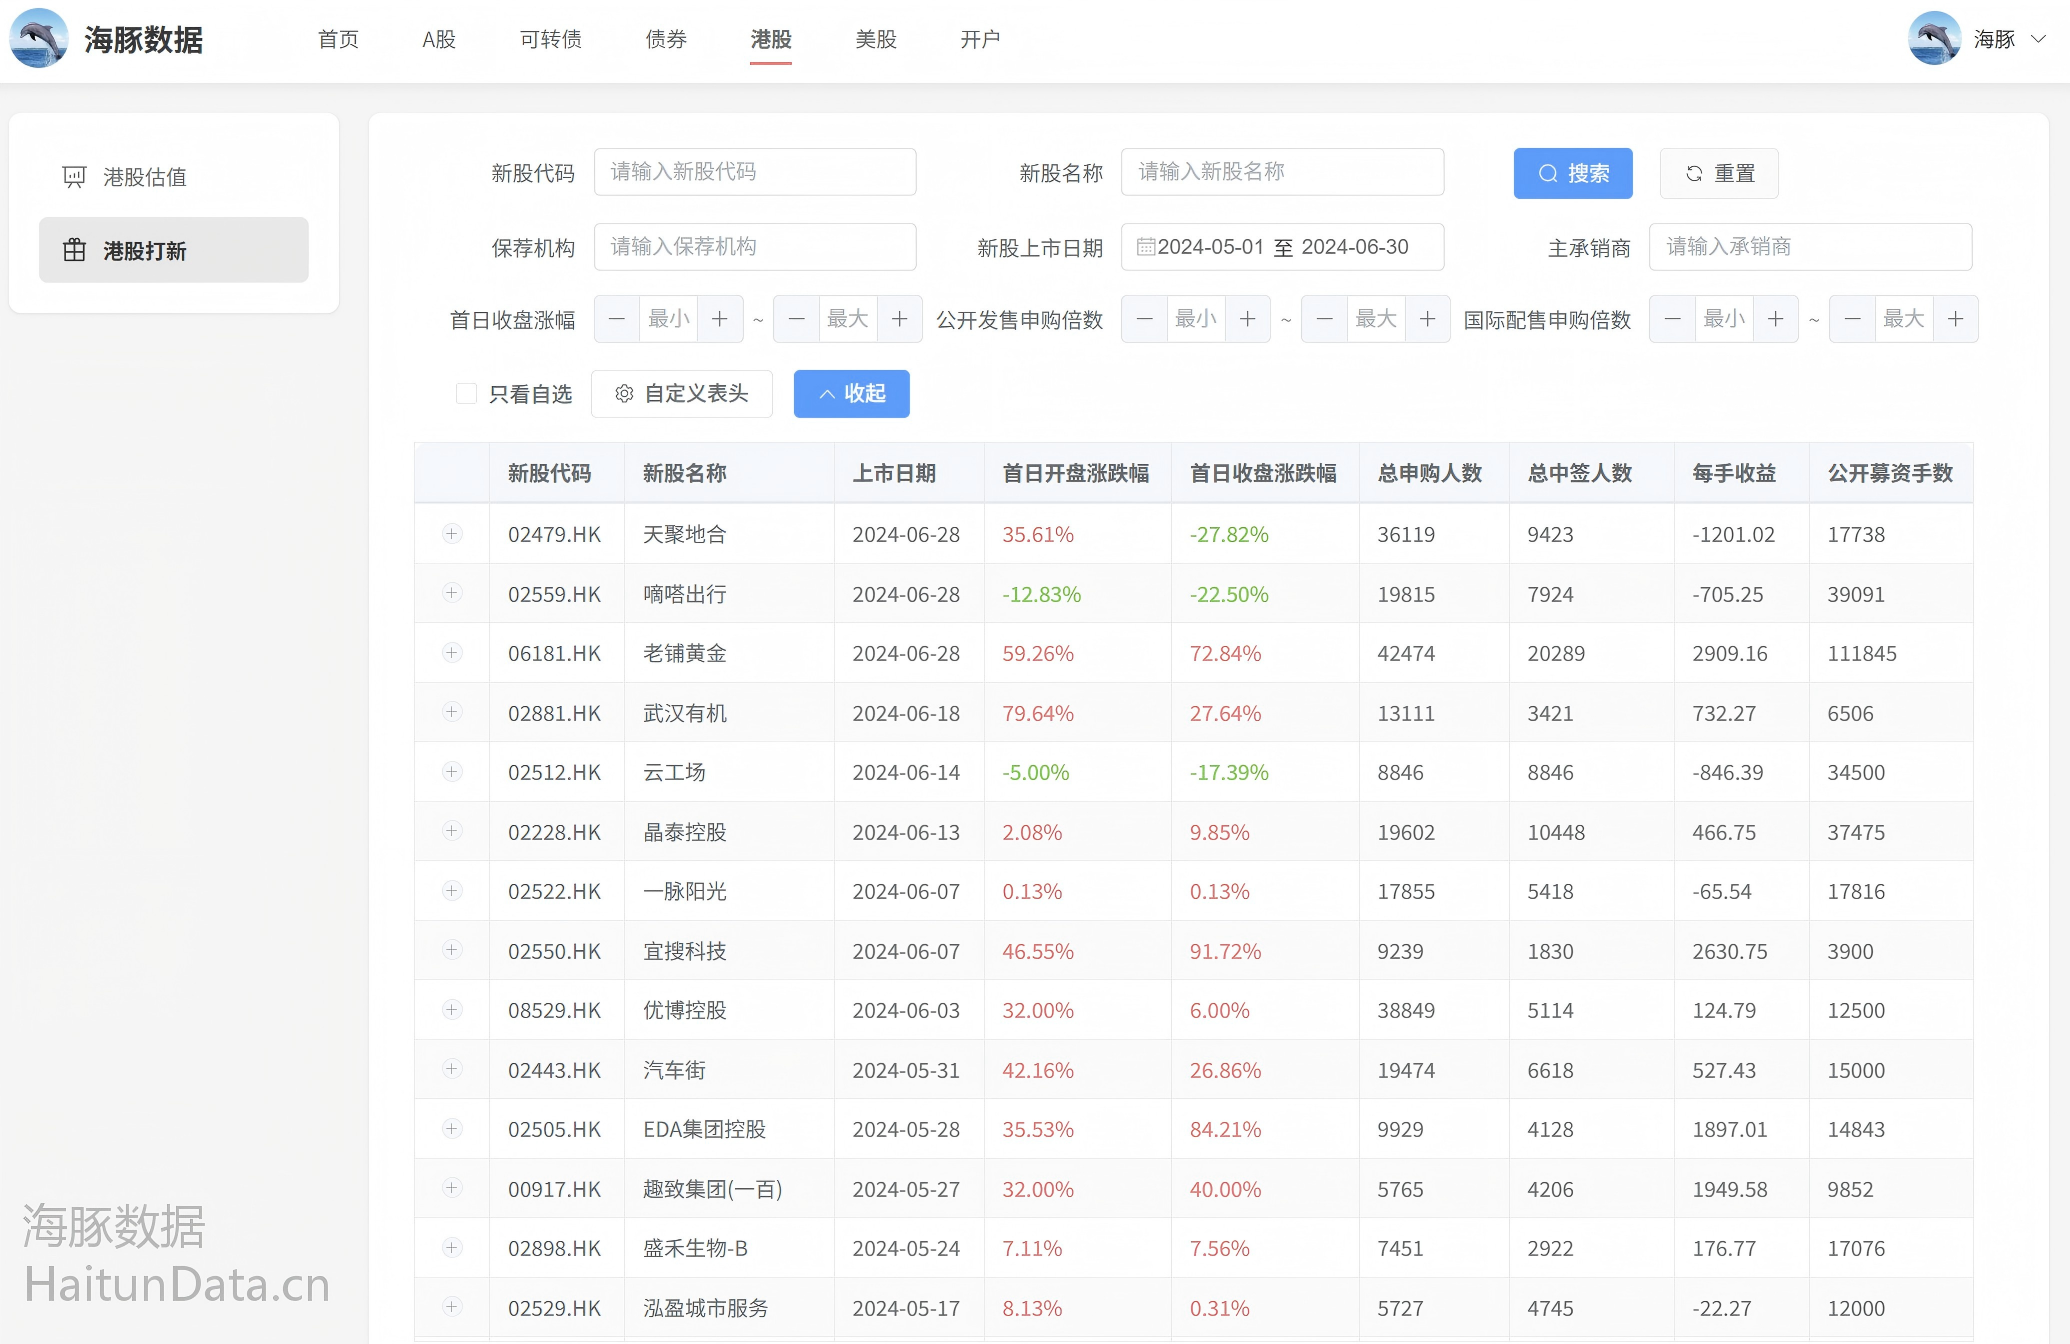Click the 每手收益 column header
This screenshot has width=2070, height=1344.
tap(1742, 473)
